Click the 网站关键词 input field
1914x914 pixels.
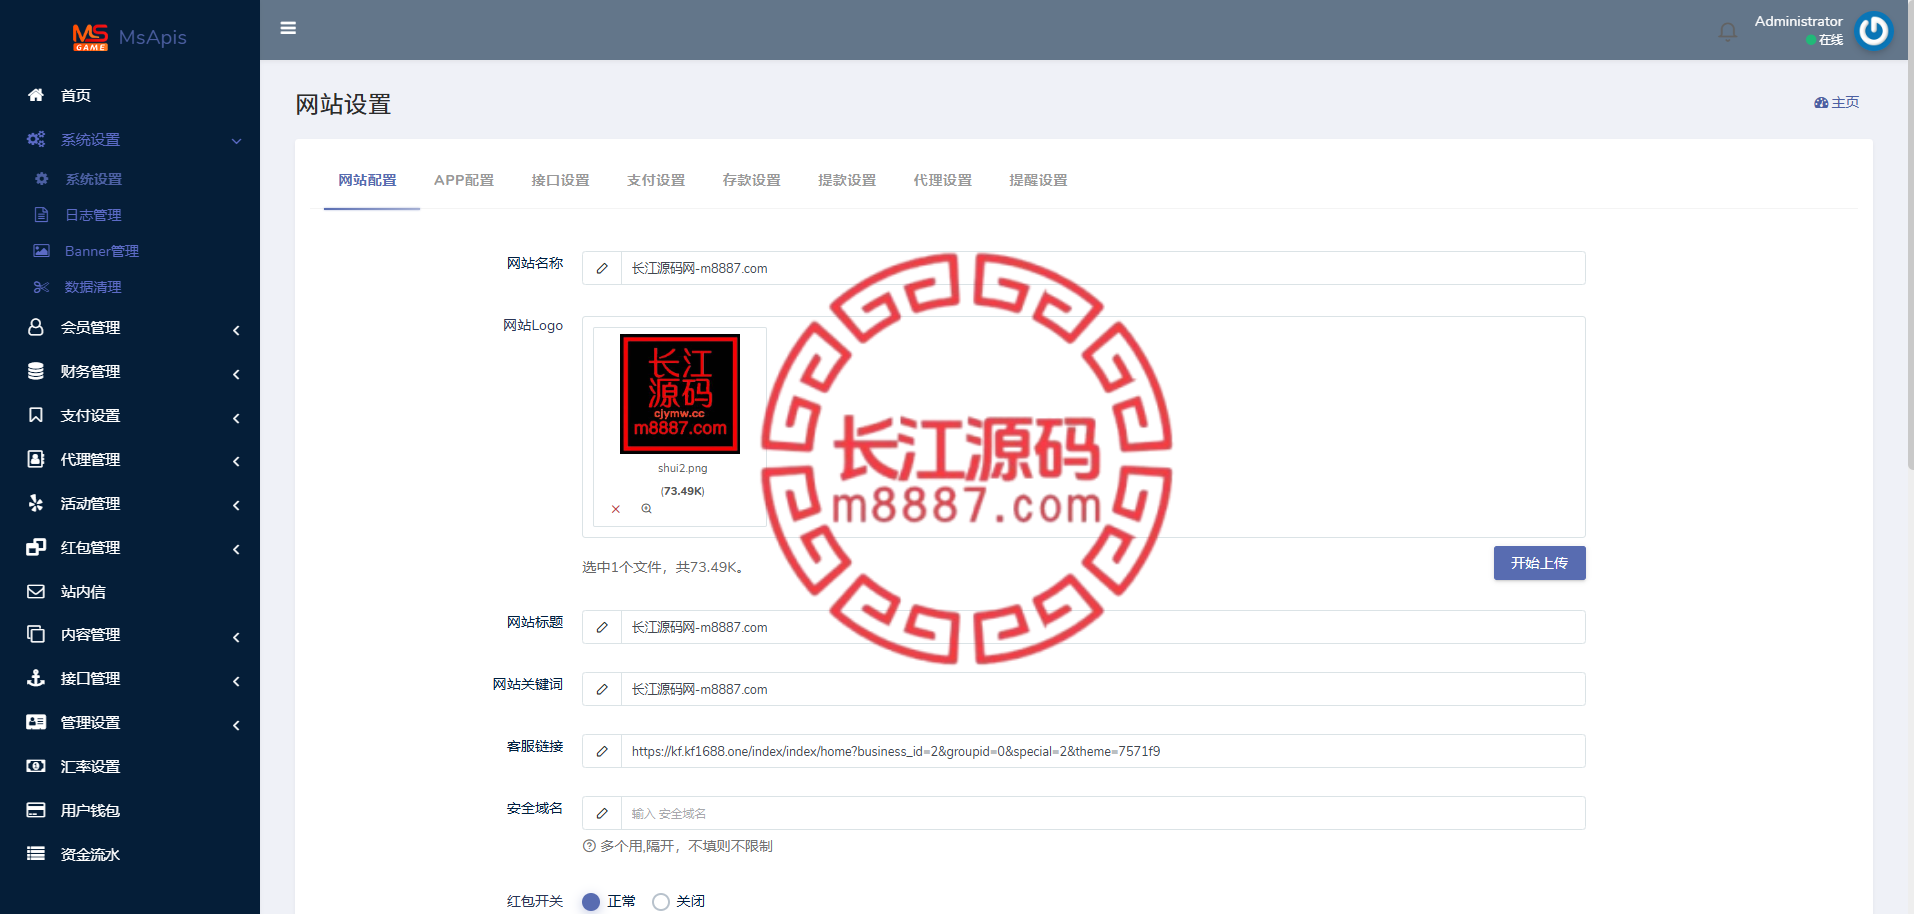point(1103,689)
